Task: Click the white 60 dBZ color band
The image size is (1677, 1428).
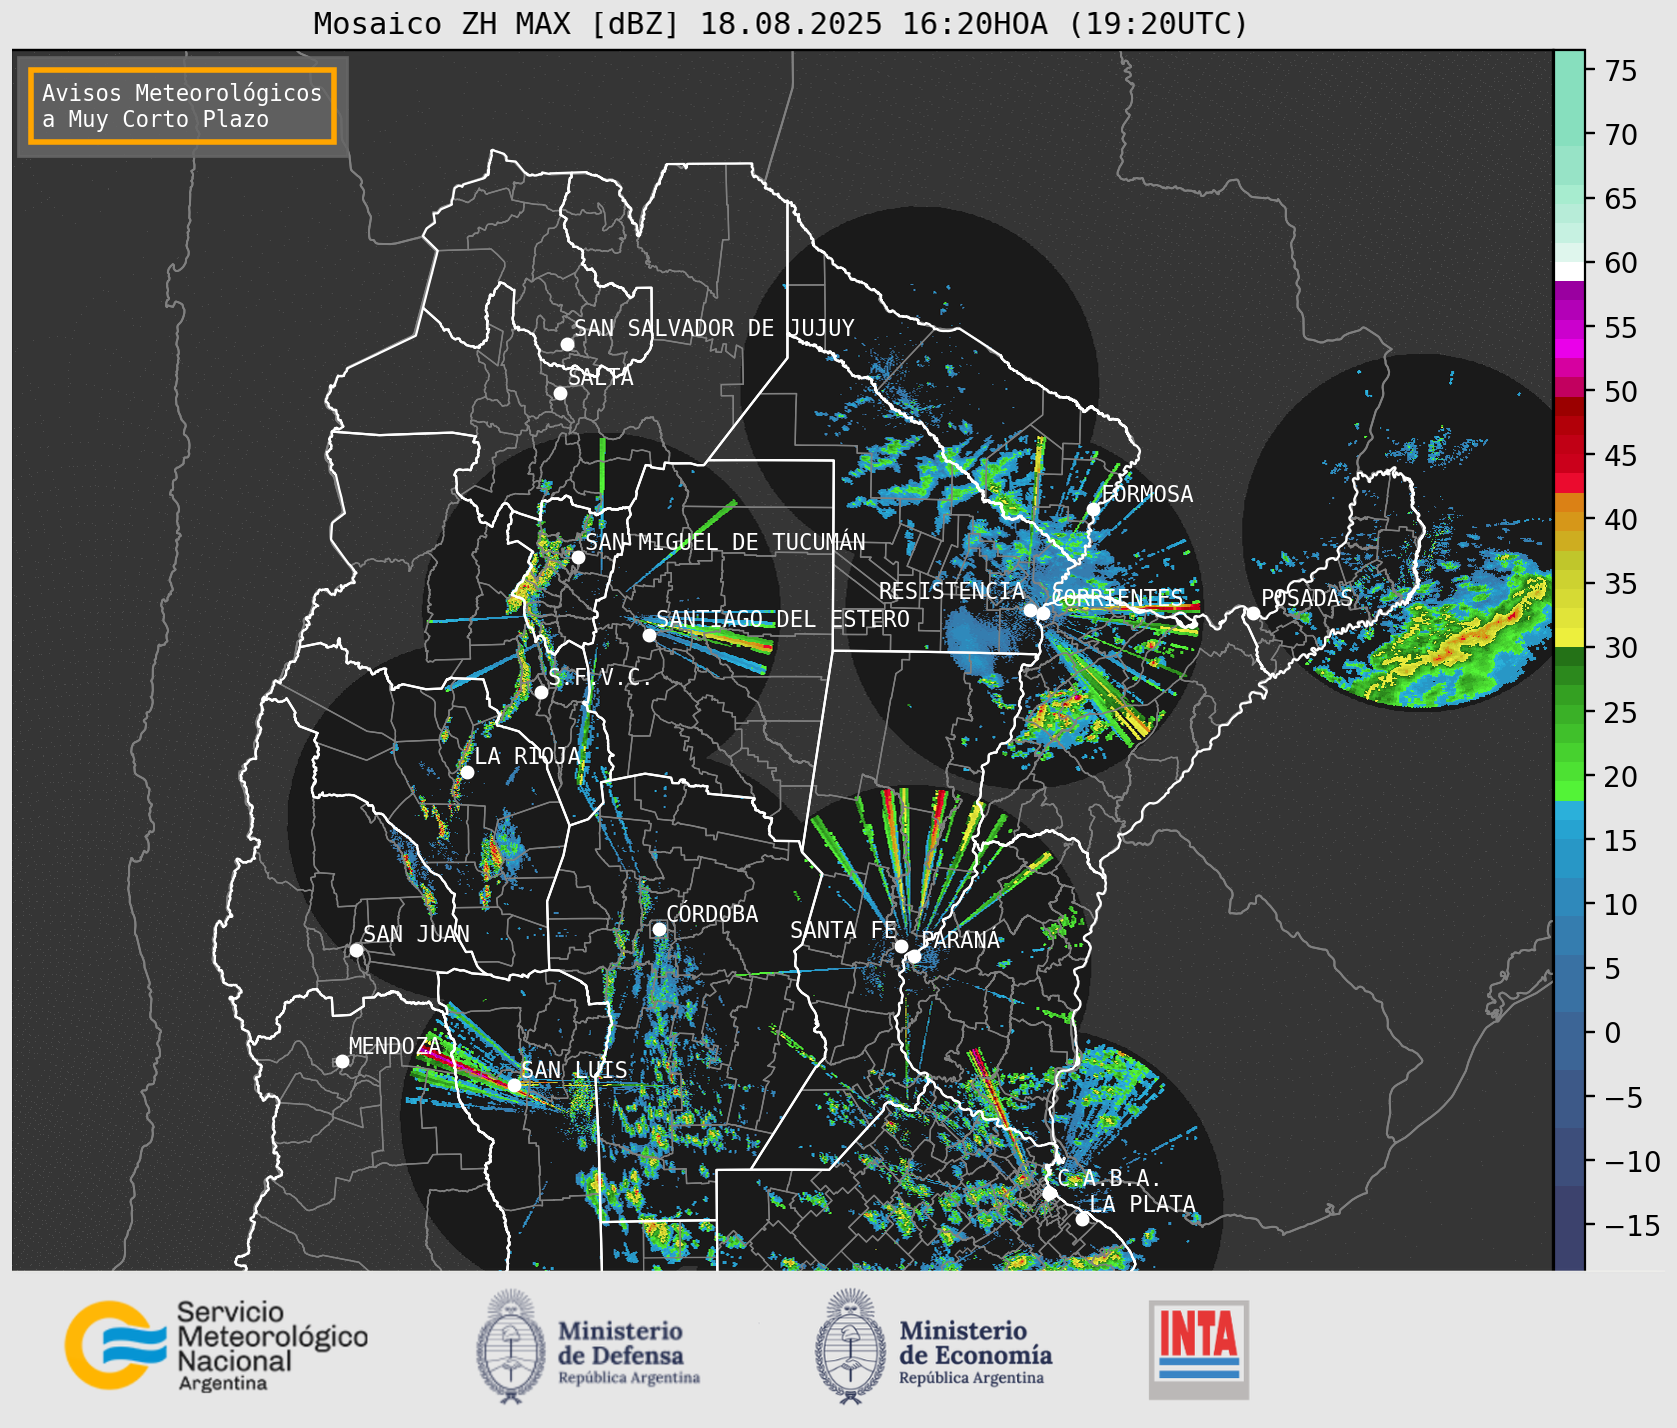Action: click(1569, 270)
